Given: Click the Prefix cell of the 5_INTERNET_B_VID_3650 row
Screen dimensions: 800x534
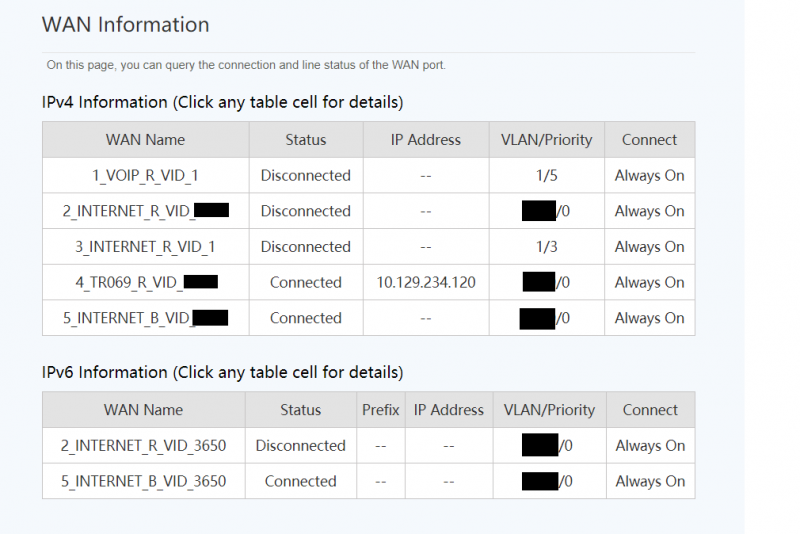Looking at the screenshot, I should pyautogui.click(x=380, y=481).
